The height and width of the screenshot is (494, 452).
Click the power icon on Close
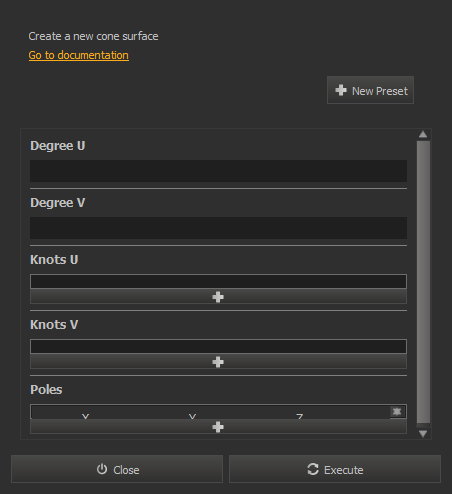coord(102,469)
